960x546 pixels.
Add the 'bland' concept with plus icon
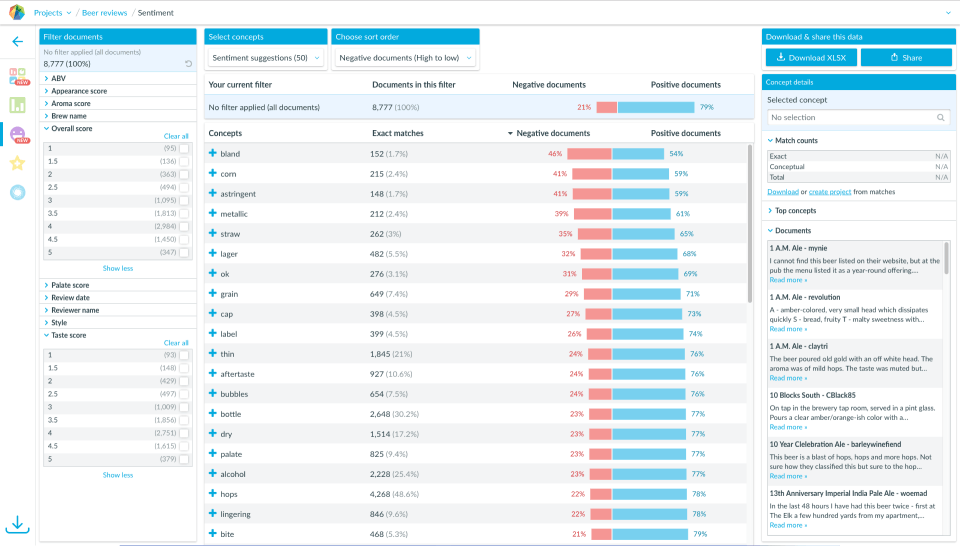click(x=212, y=153)
